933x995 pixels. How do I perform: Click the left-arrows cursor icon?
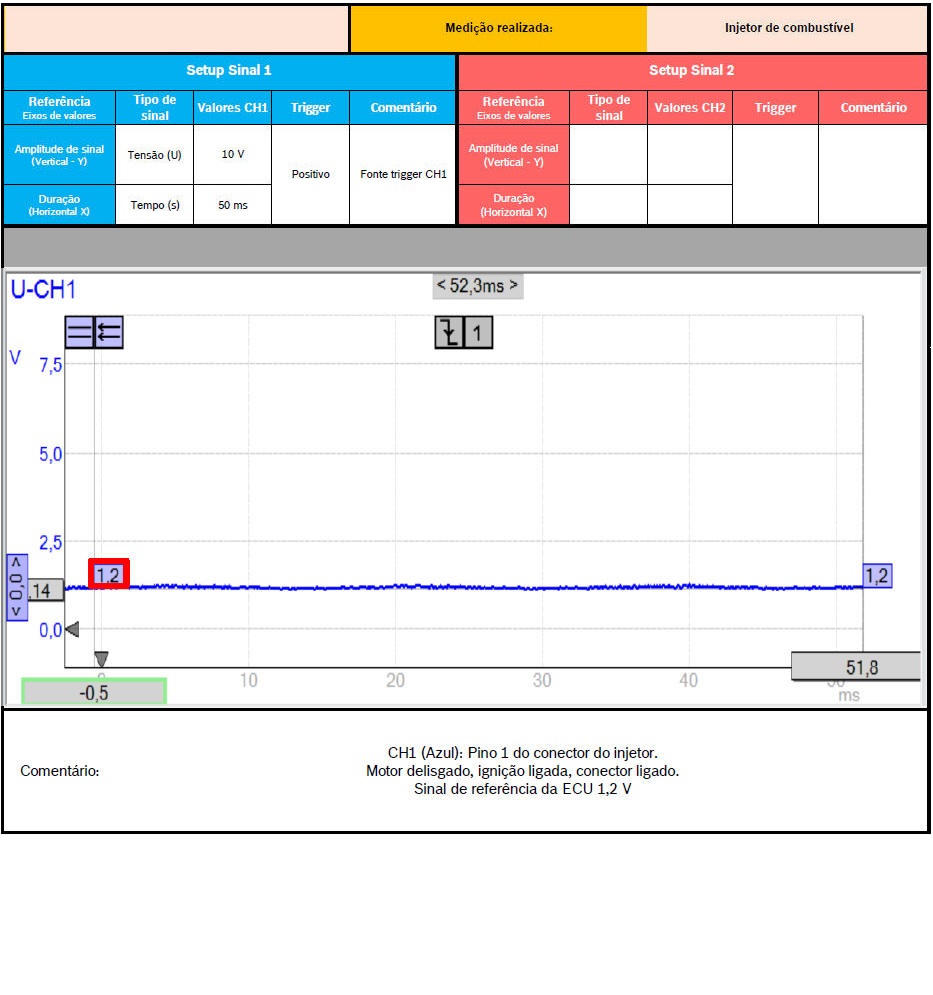pyautogui.click(x=108, y=332)
